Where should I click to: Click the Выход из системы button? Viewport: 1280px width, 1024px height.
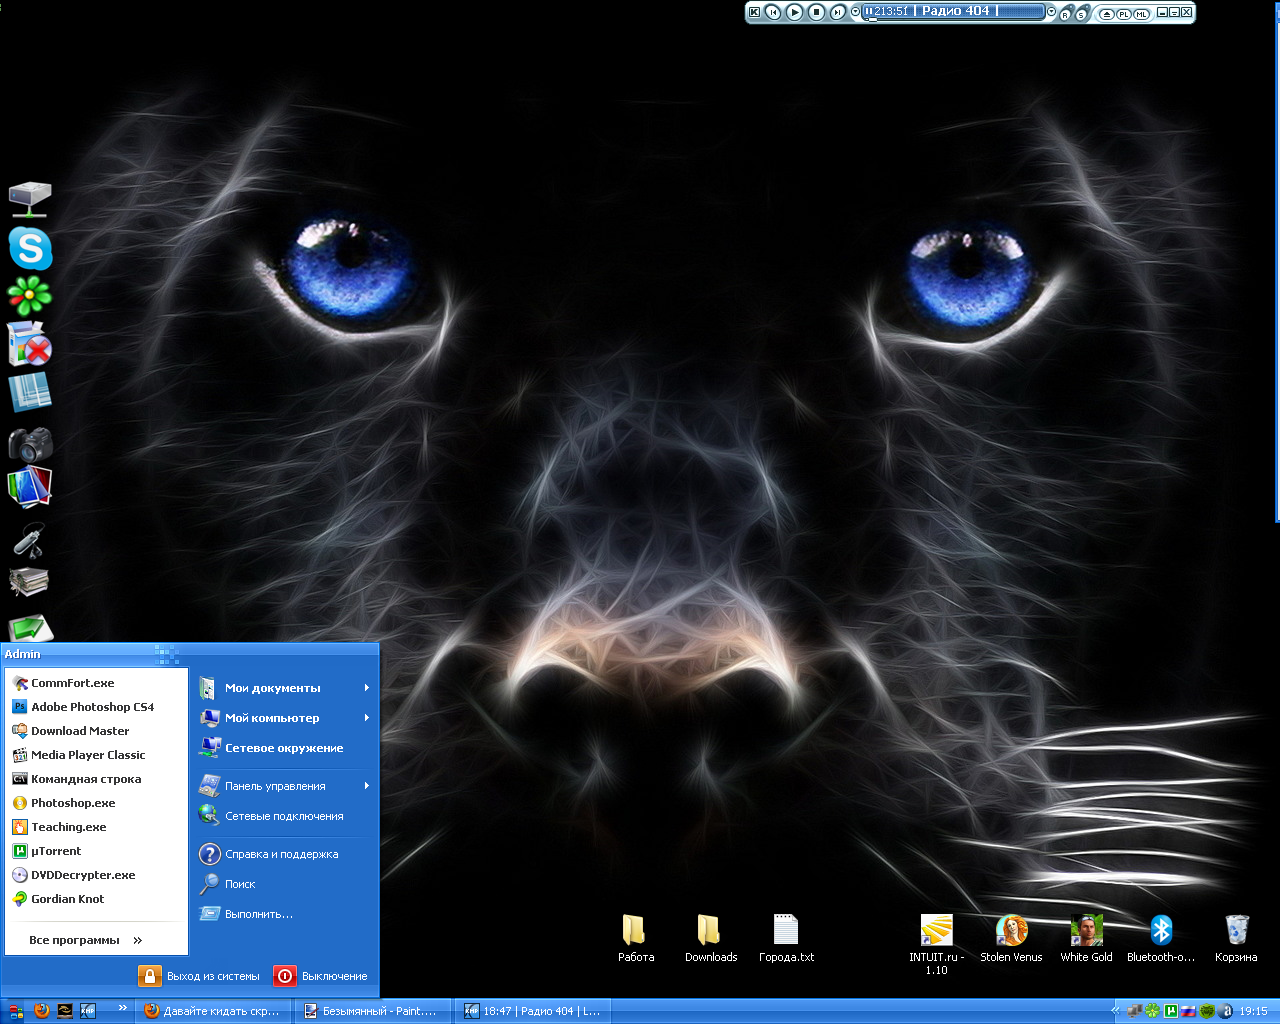pos(200,976)
